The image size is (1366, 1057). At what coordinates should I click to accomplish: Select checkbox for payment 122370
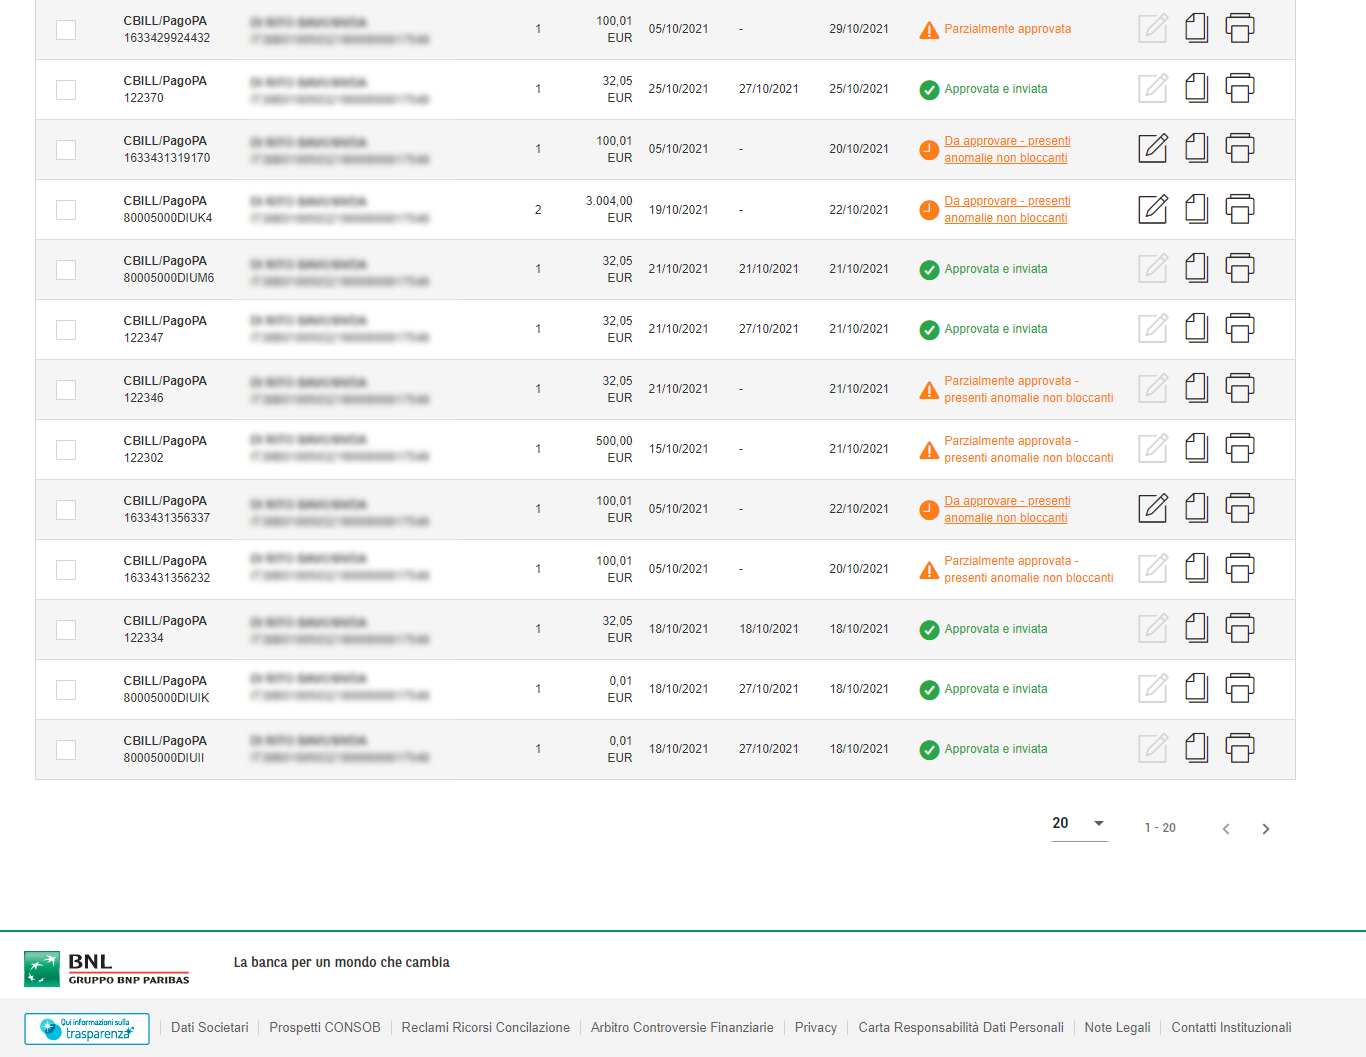click(66, 90)
